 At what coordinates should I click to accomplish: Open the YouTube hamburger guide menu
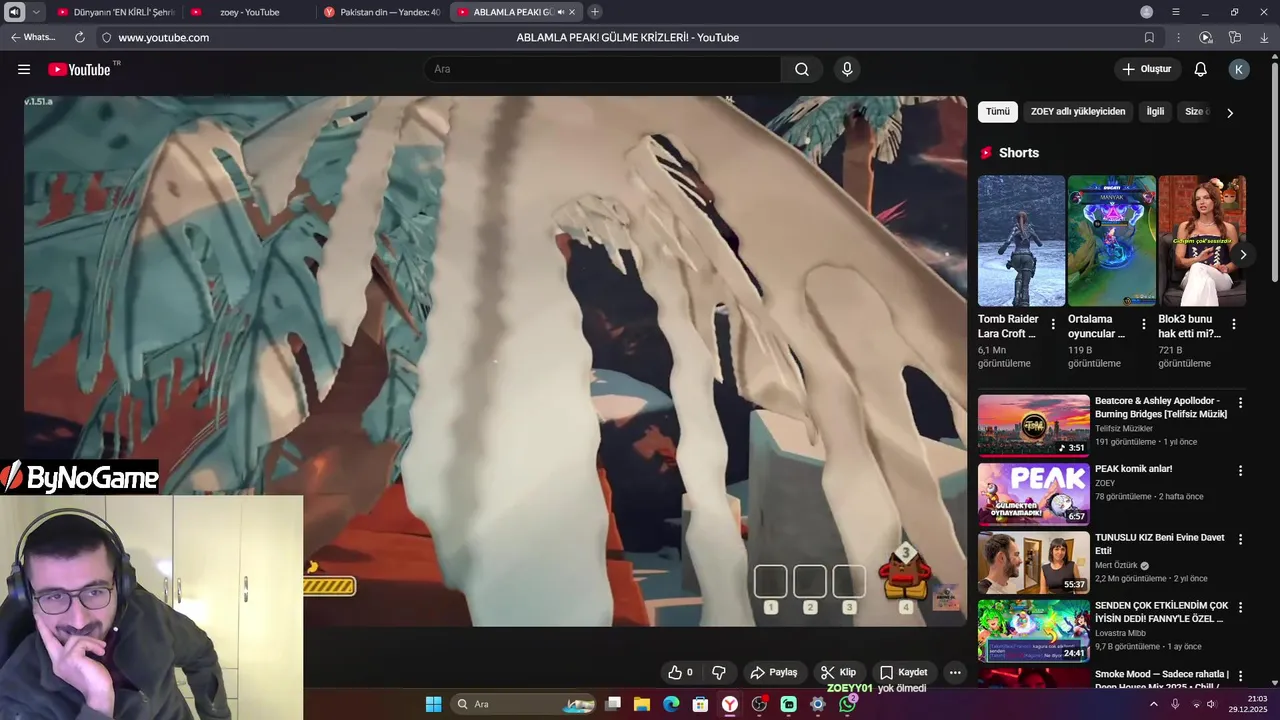pyautogui.click(x=24, y=69)
